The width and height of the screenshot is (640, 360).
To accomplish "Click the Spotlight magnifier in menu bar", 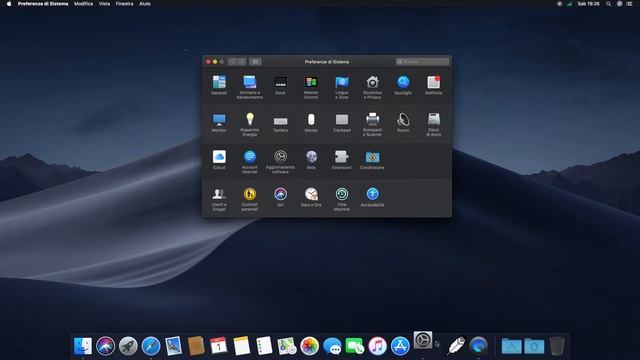I will pyautogui.click(x=608, y=4).
